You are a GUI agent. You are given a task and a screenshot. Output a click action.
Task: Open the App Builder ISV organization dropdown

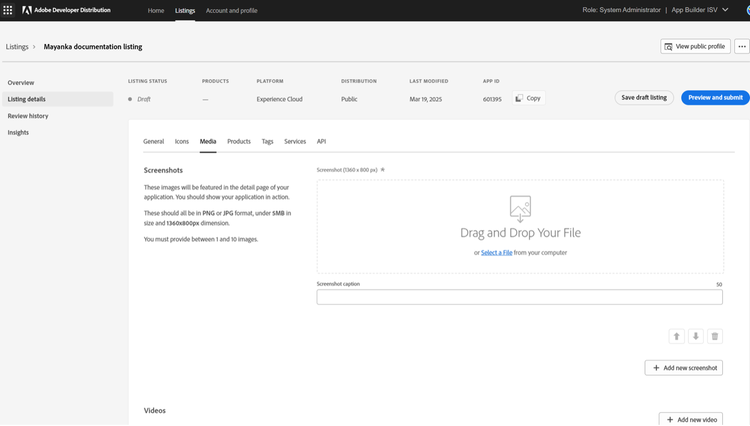tap(700, 10)
